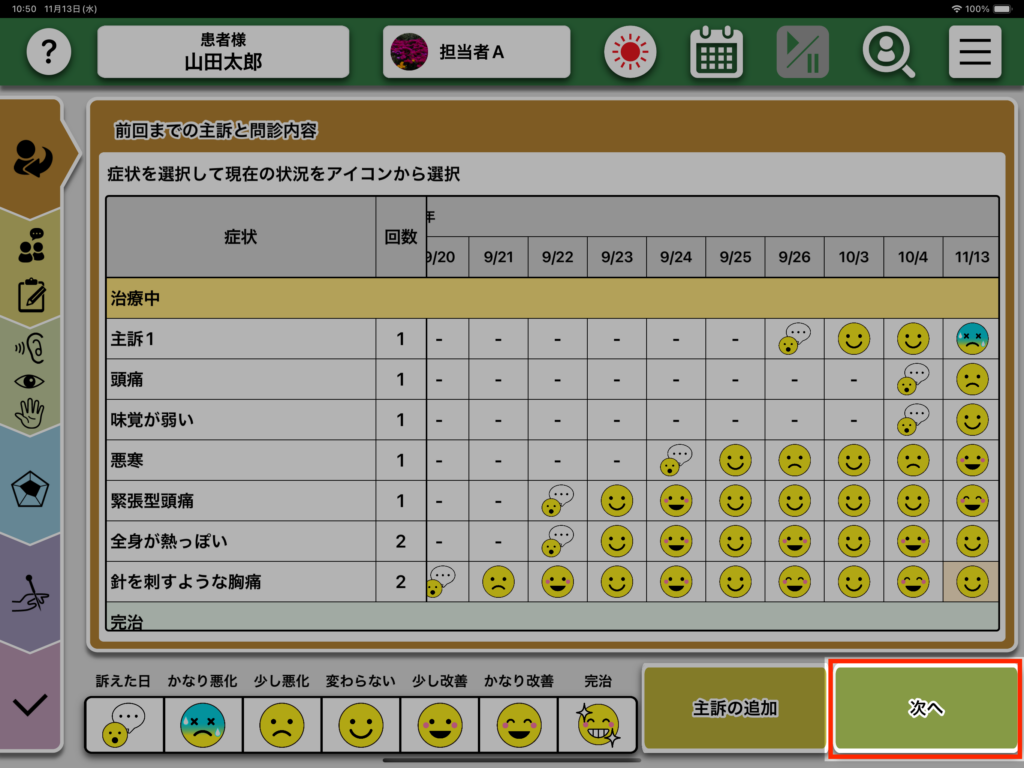Select the '完治' sparkling face icon

(x=597, y=724)
